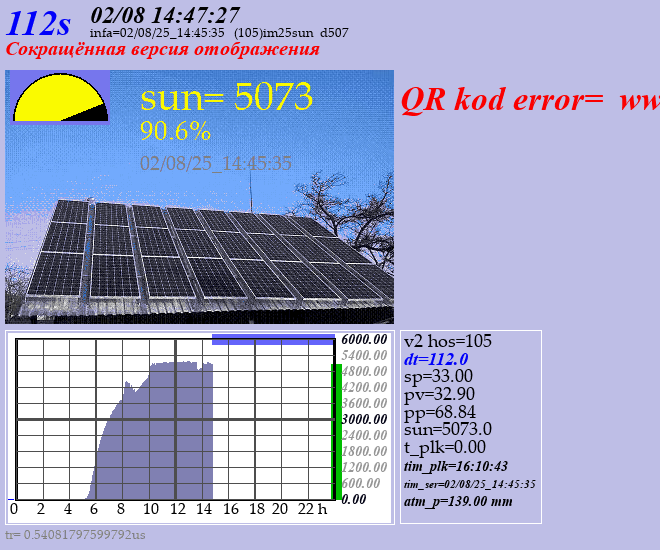This screenshot has height=550, width=660.
Task: Click the 'atm_p=139.00 mm' value
Action: 458,502
